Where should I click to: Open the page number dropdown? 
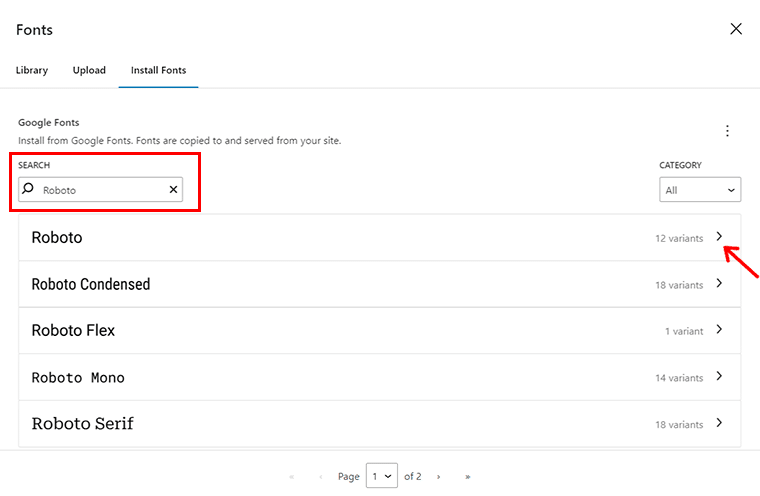(382, 476)
